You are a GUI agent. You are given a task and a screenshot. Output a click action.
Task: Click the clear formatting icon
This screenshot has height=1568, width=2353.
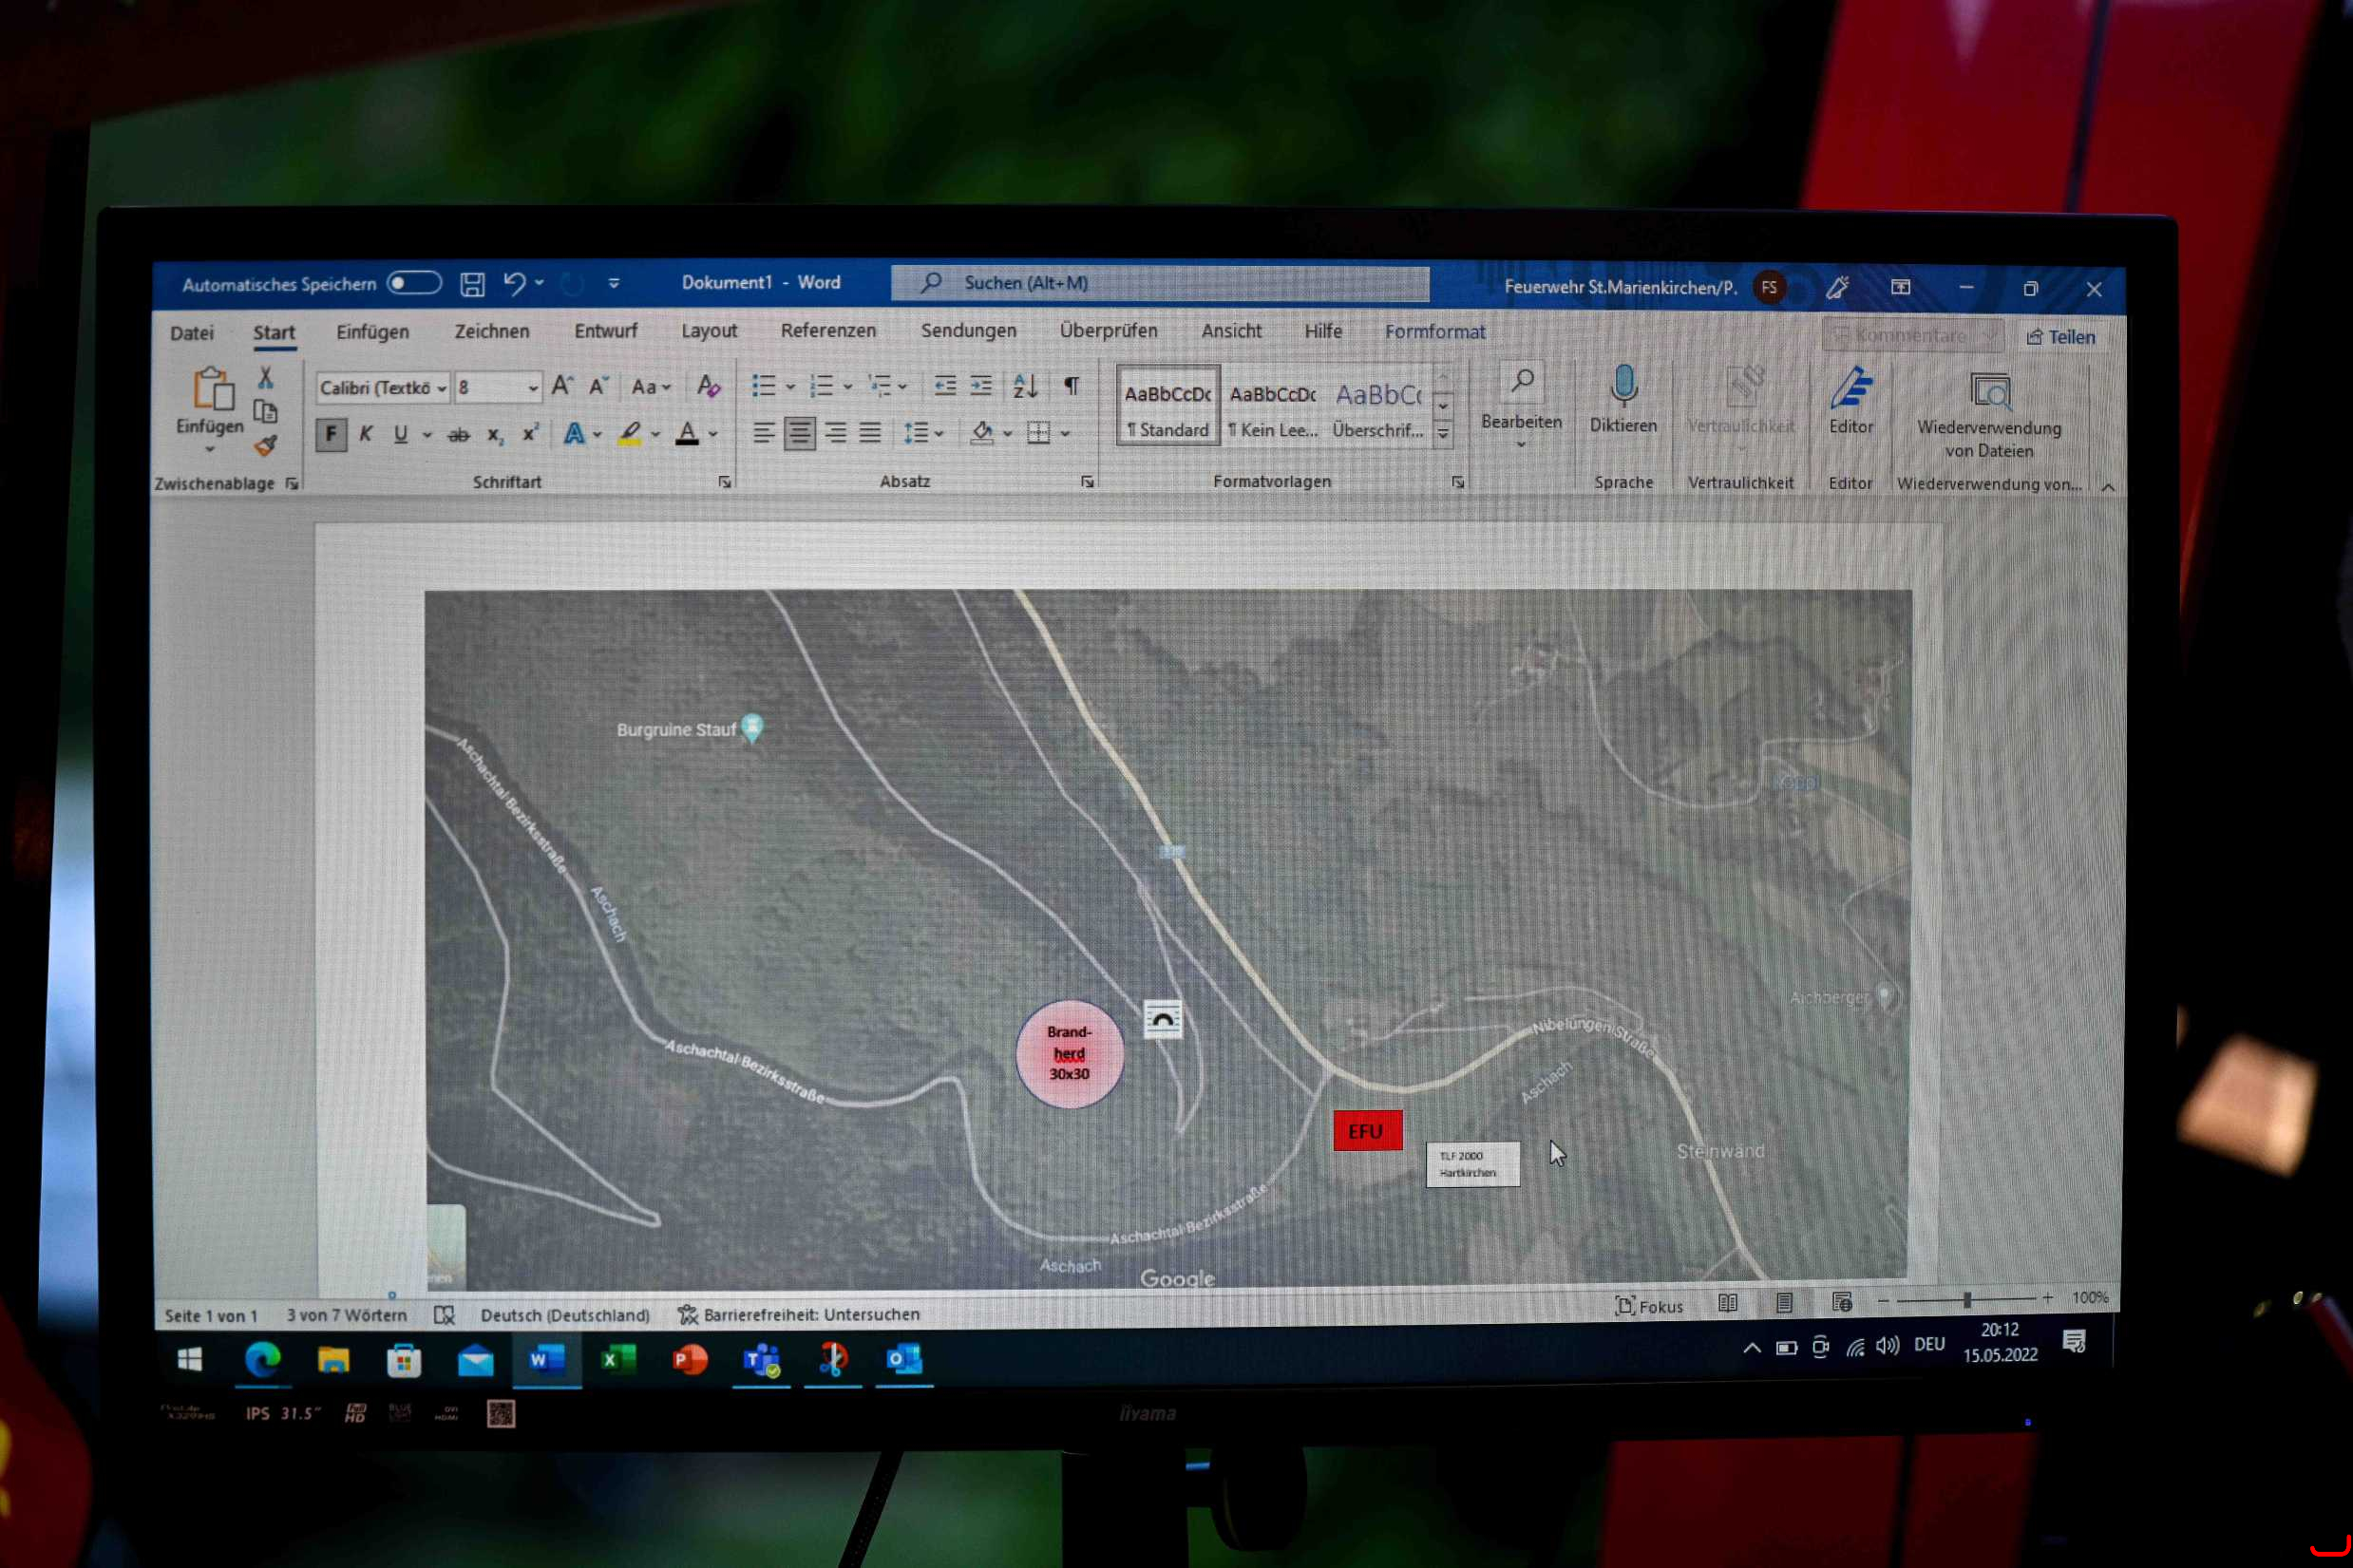coord(708,386)
